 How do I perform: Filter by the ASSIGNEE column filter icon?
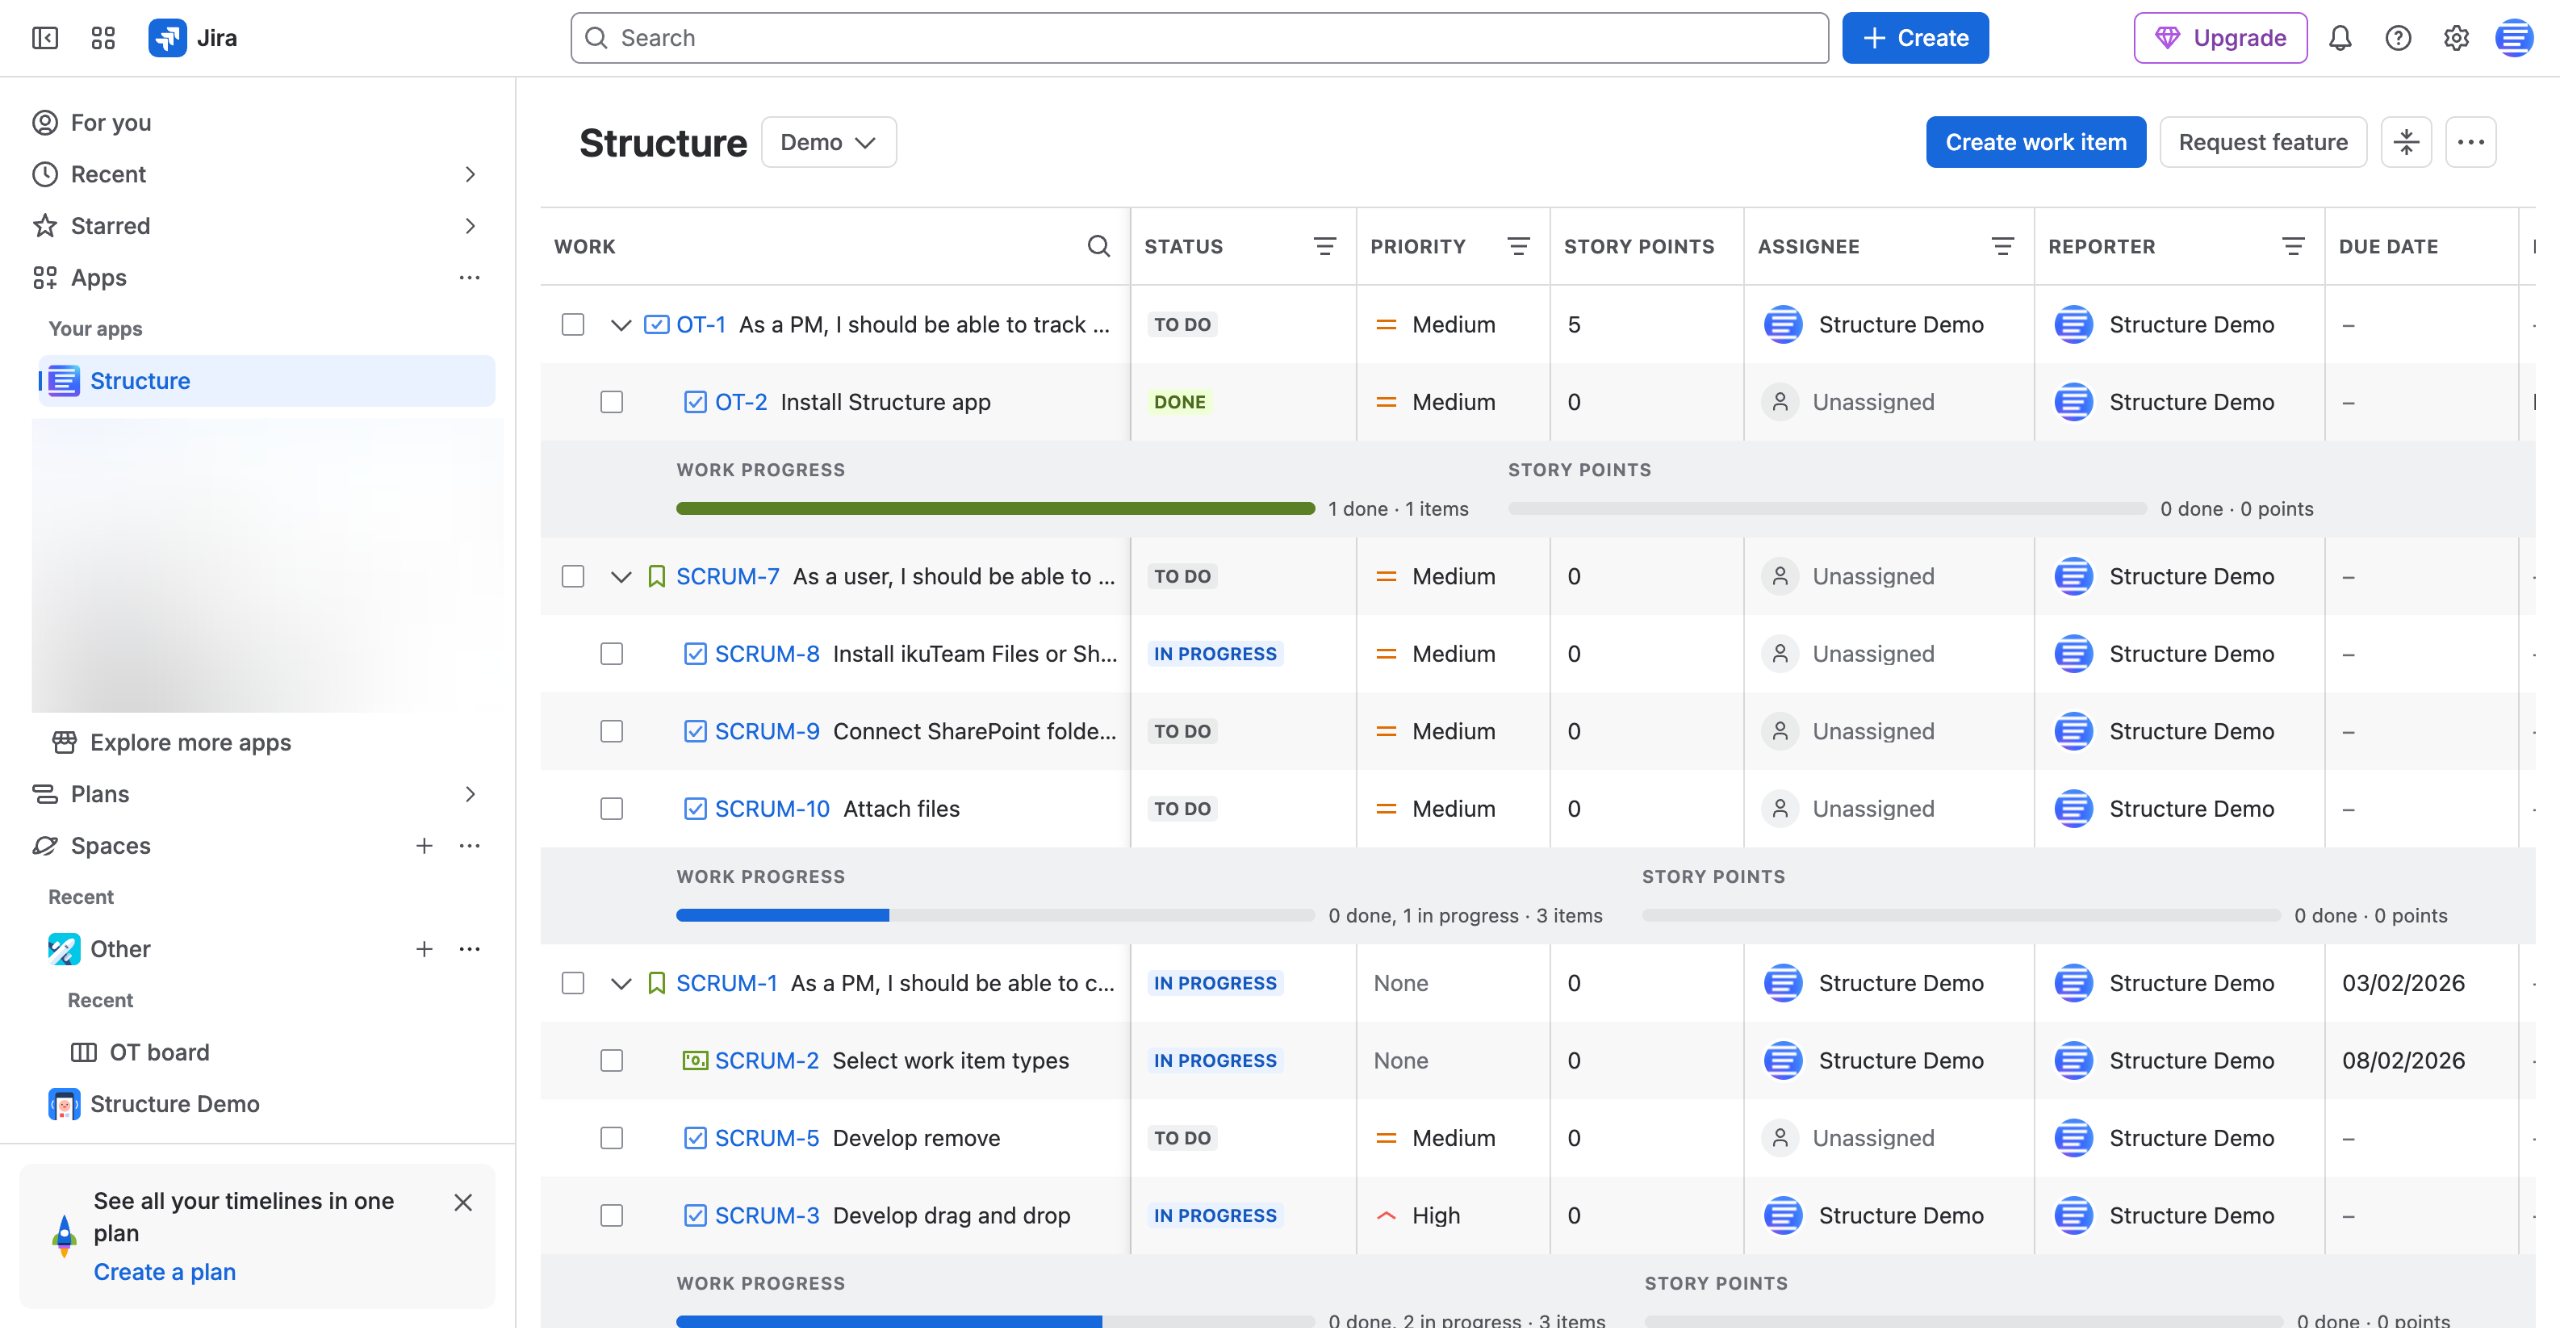[2003, 246]
